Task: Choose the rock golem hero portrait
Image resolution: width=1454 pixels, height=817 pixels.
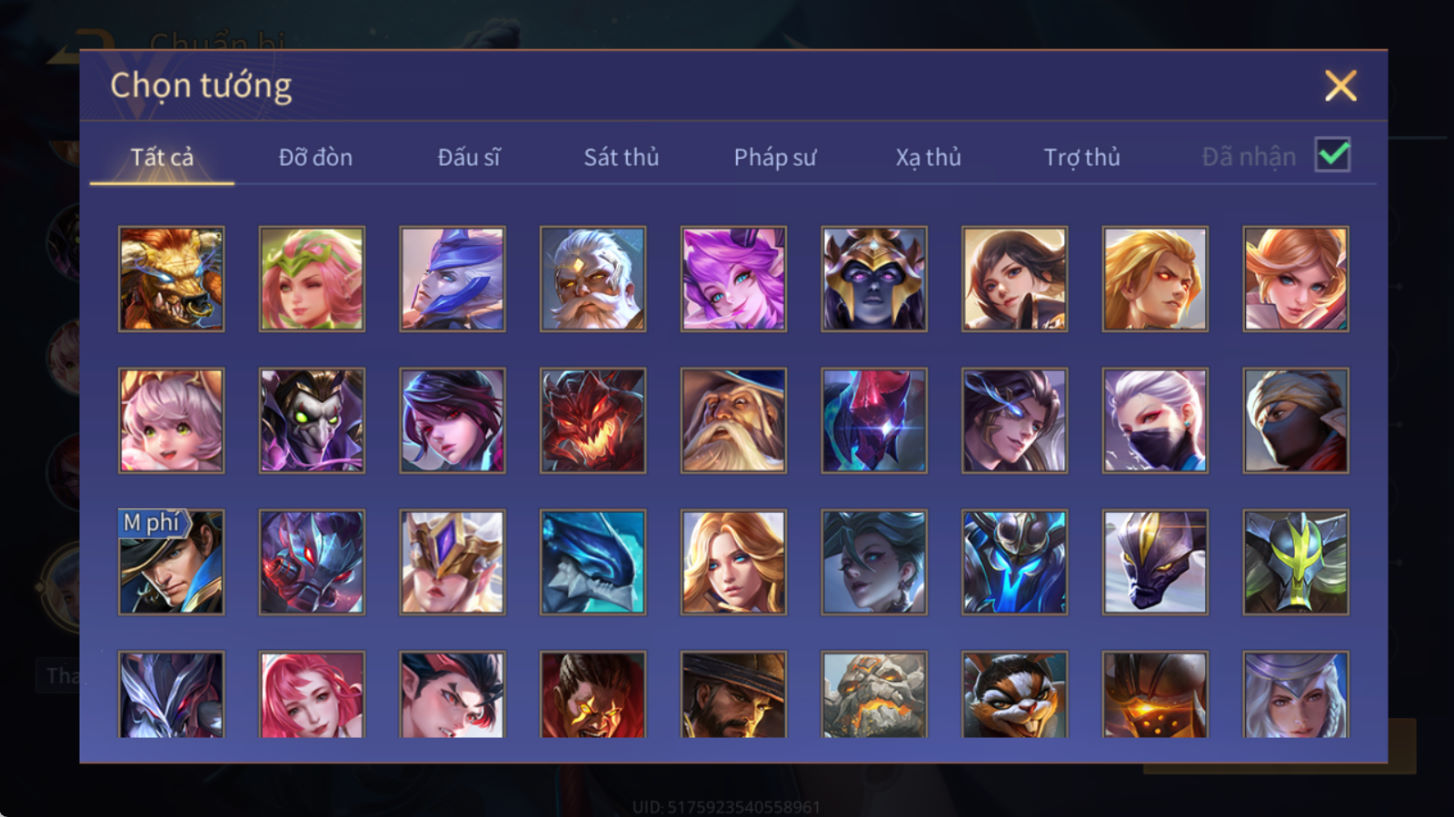Action: click(874, 695)
